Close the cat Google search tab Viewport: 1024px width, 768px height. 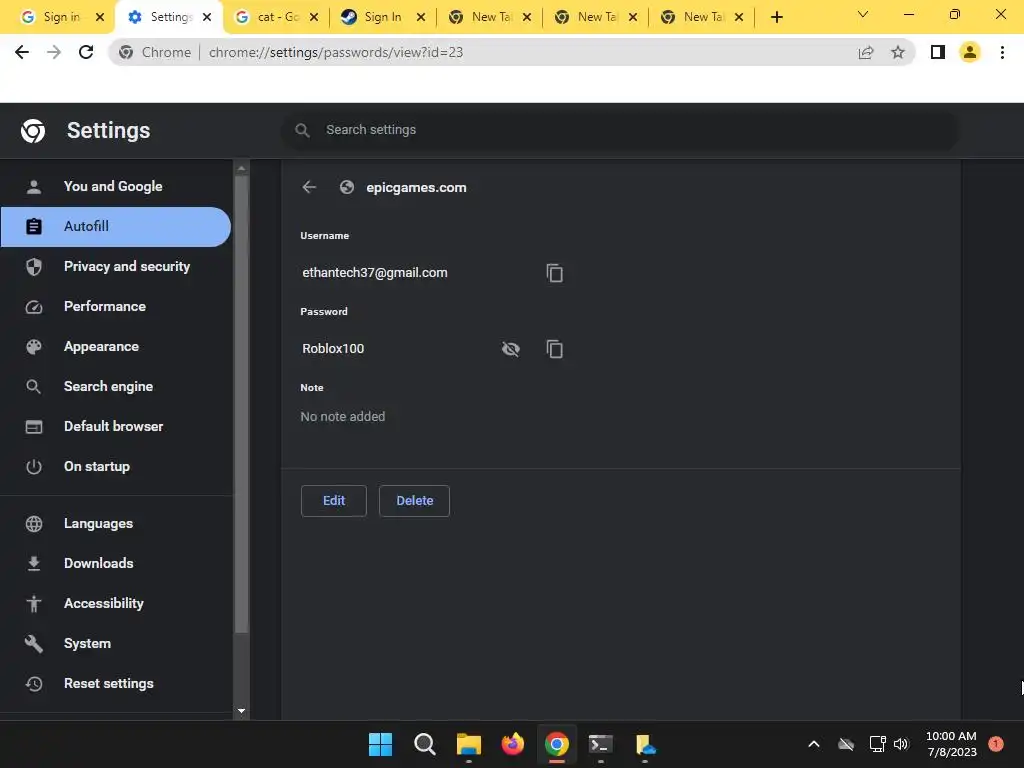coord(314,17)
